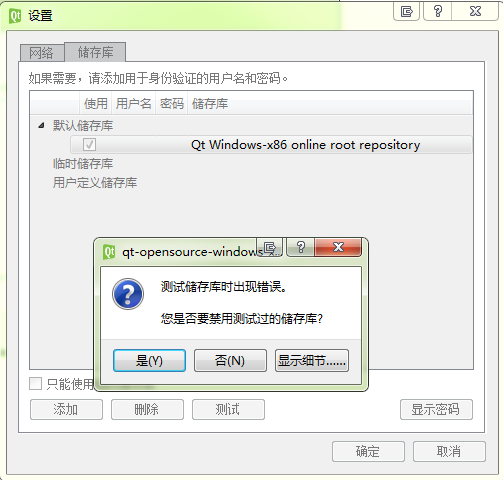Click the 储存库 column header
This screenshot has width=503, height=480.
coord(210,104)
